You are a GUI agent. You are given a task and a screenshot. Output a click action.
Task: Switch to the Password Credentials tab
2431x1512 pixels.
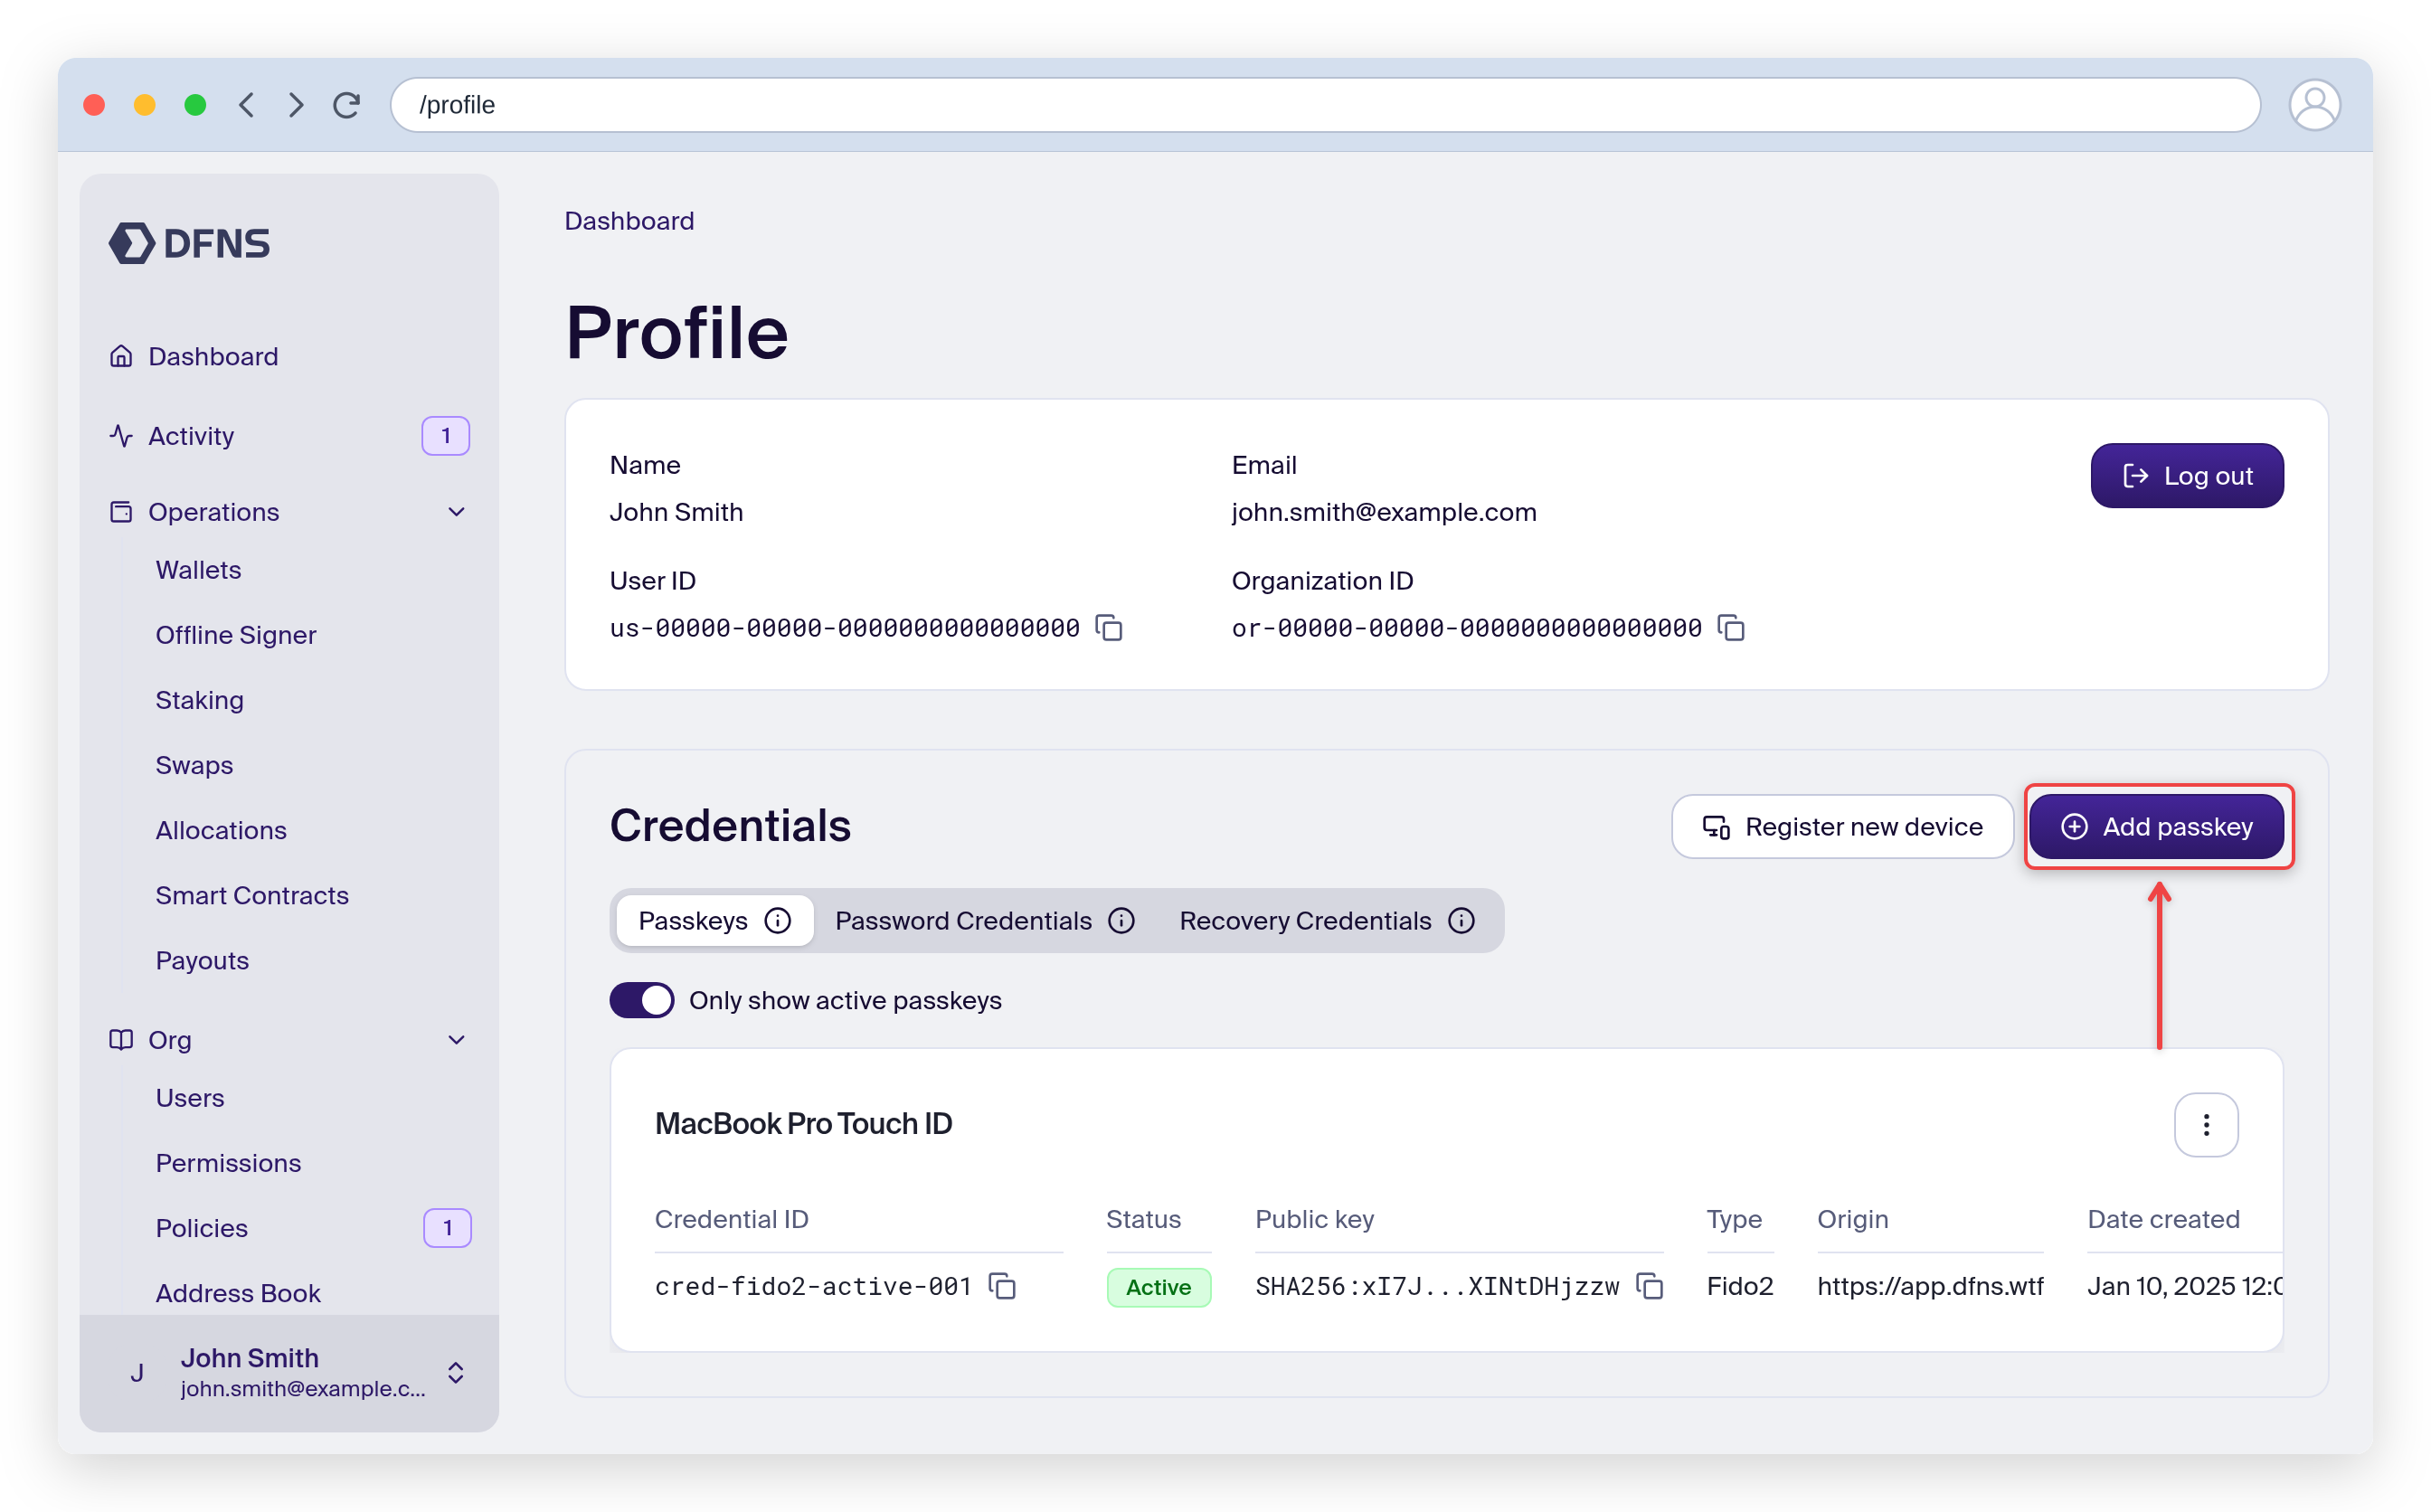(x=984, y=921)
